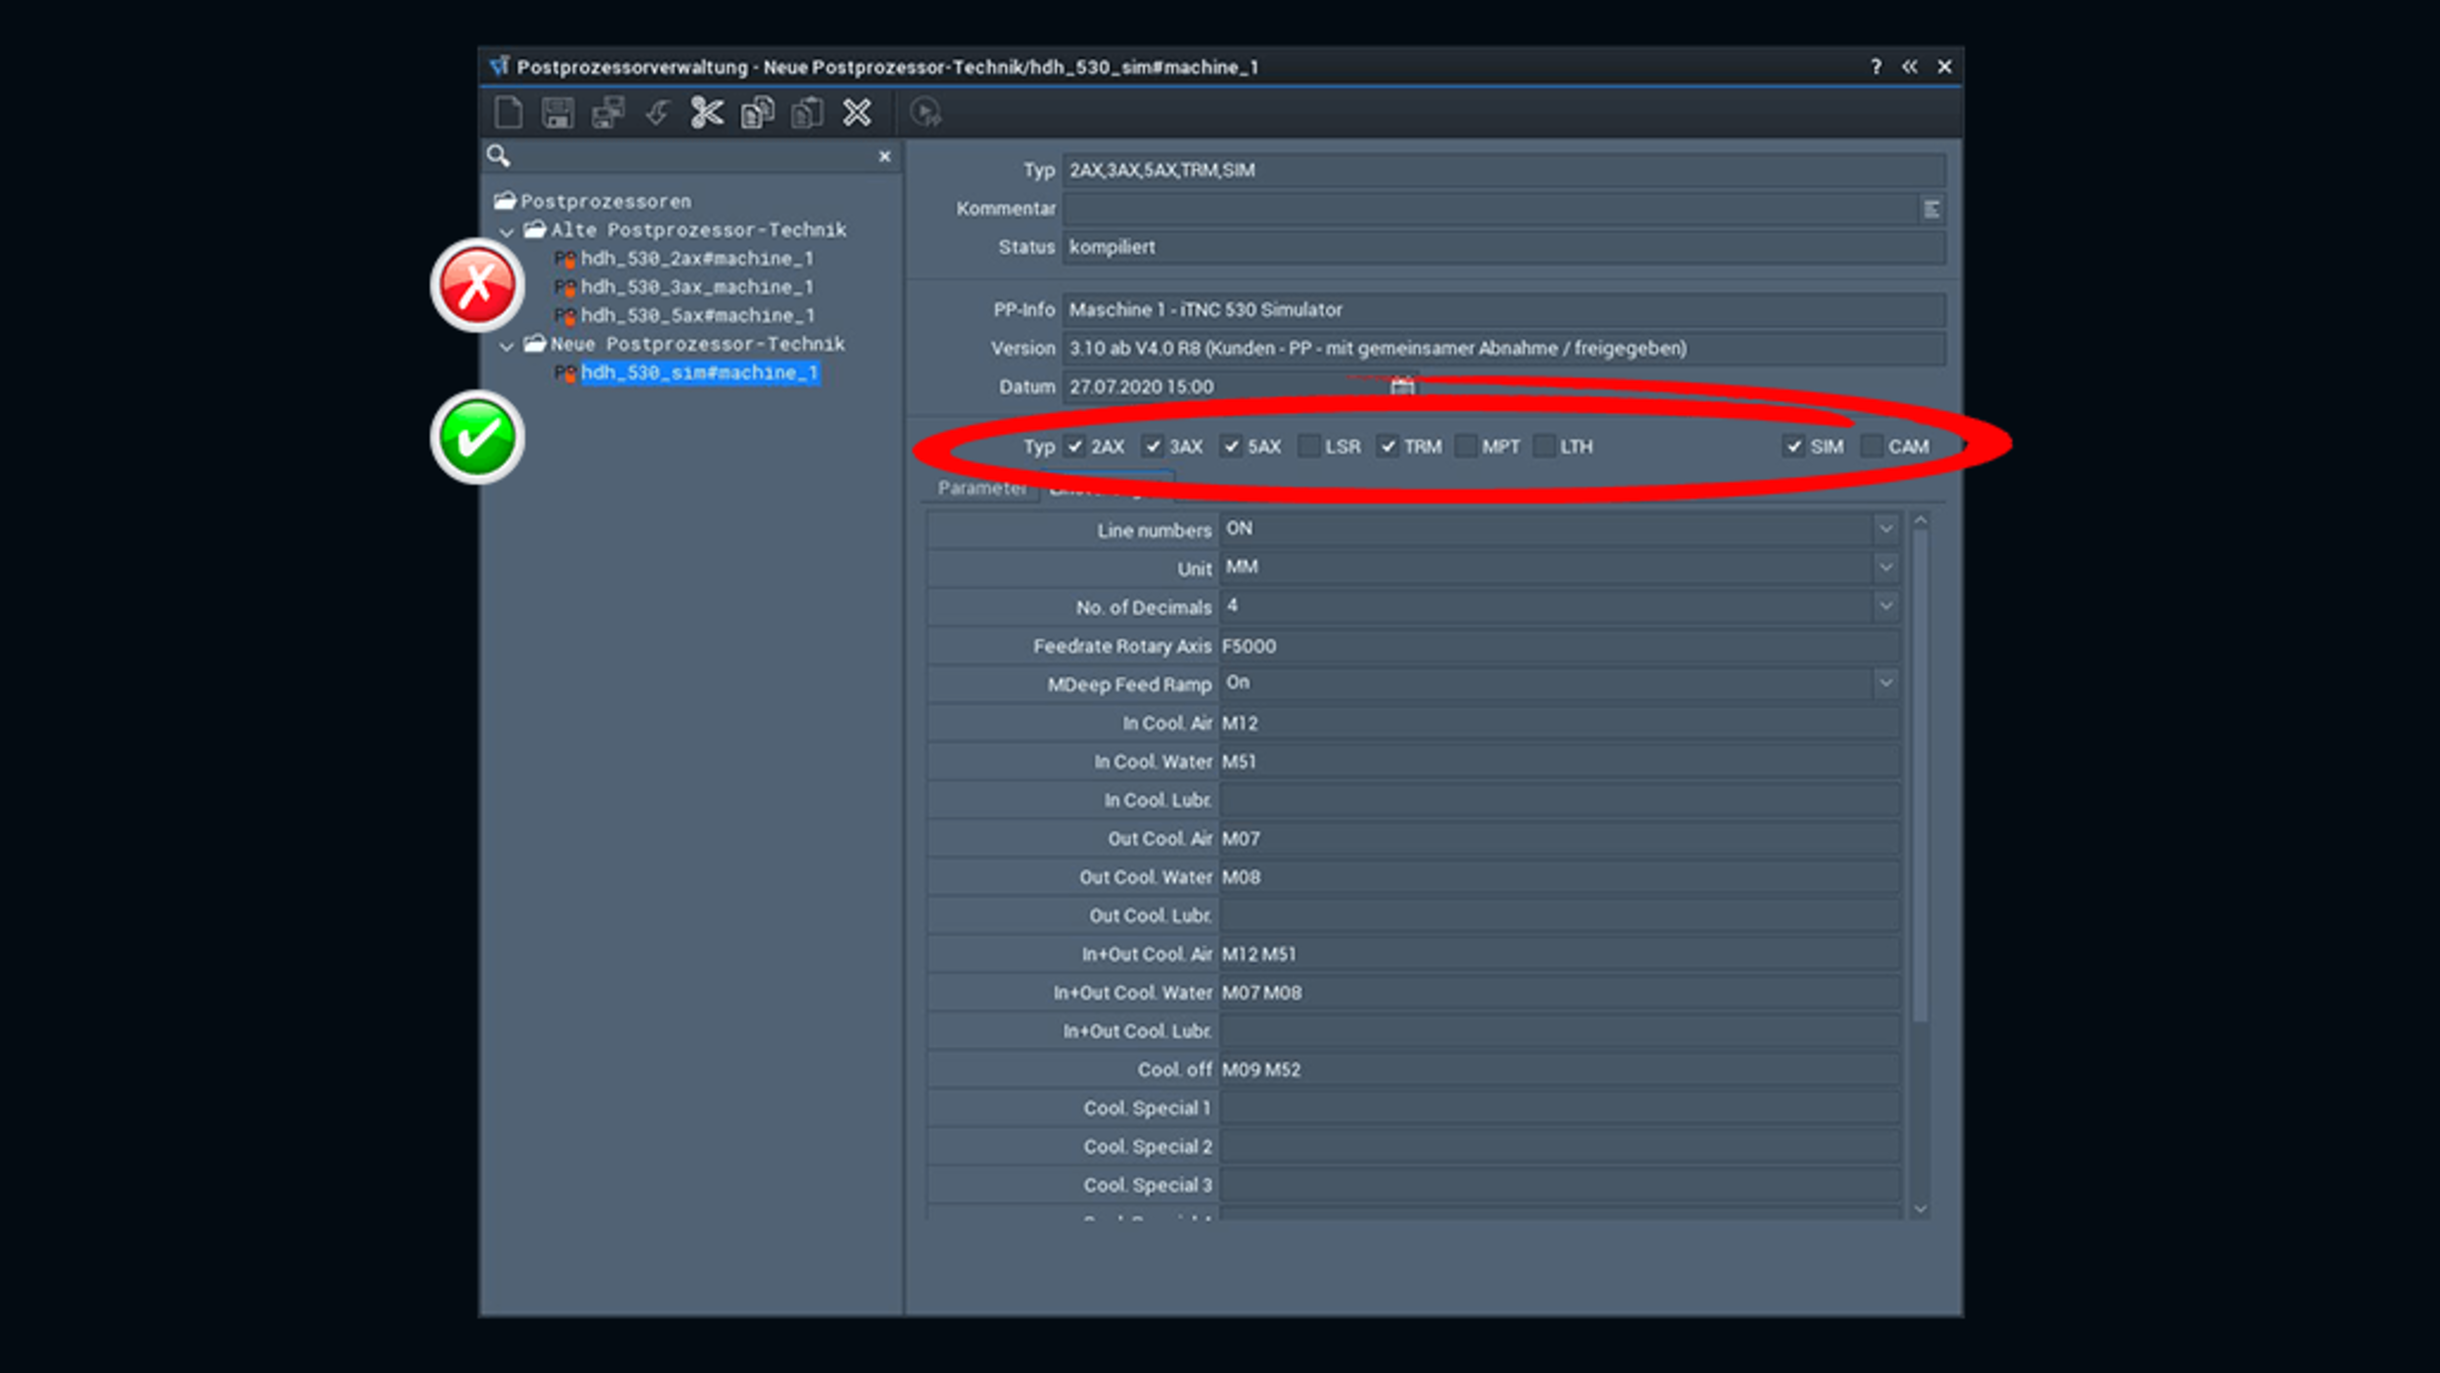Click the Cool. off field M09 M52
This screenshot has height=1373, width=2440.
1559,1070
